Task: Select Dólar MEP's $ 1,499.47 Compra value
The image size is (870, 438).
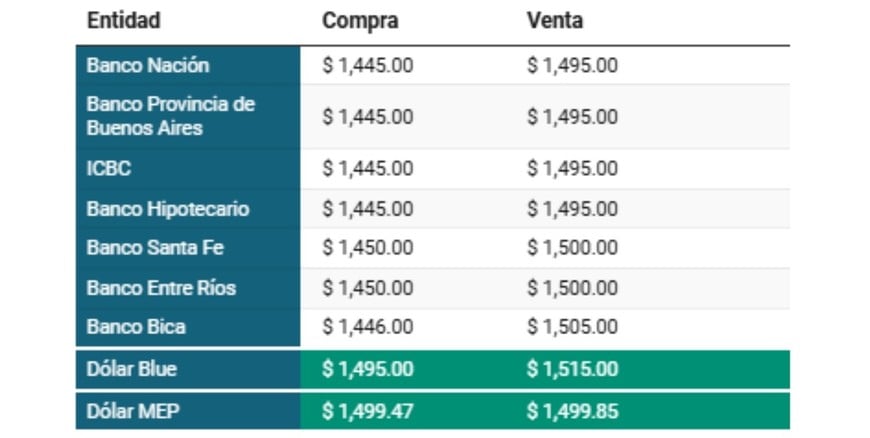Action: tap(367, 409)
